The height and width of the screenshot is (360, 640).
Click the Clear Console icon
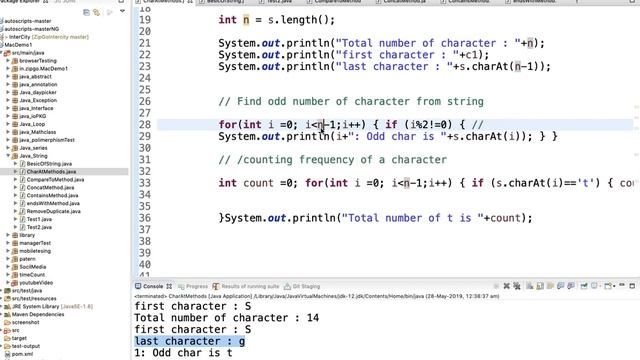(x=530, y=286)
